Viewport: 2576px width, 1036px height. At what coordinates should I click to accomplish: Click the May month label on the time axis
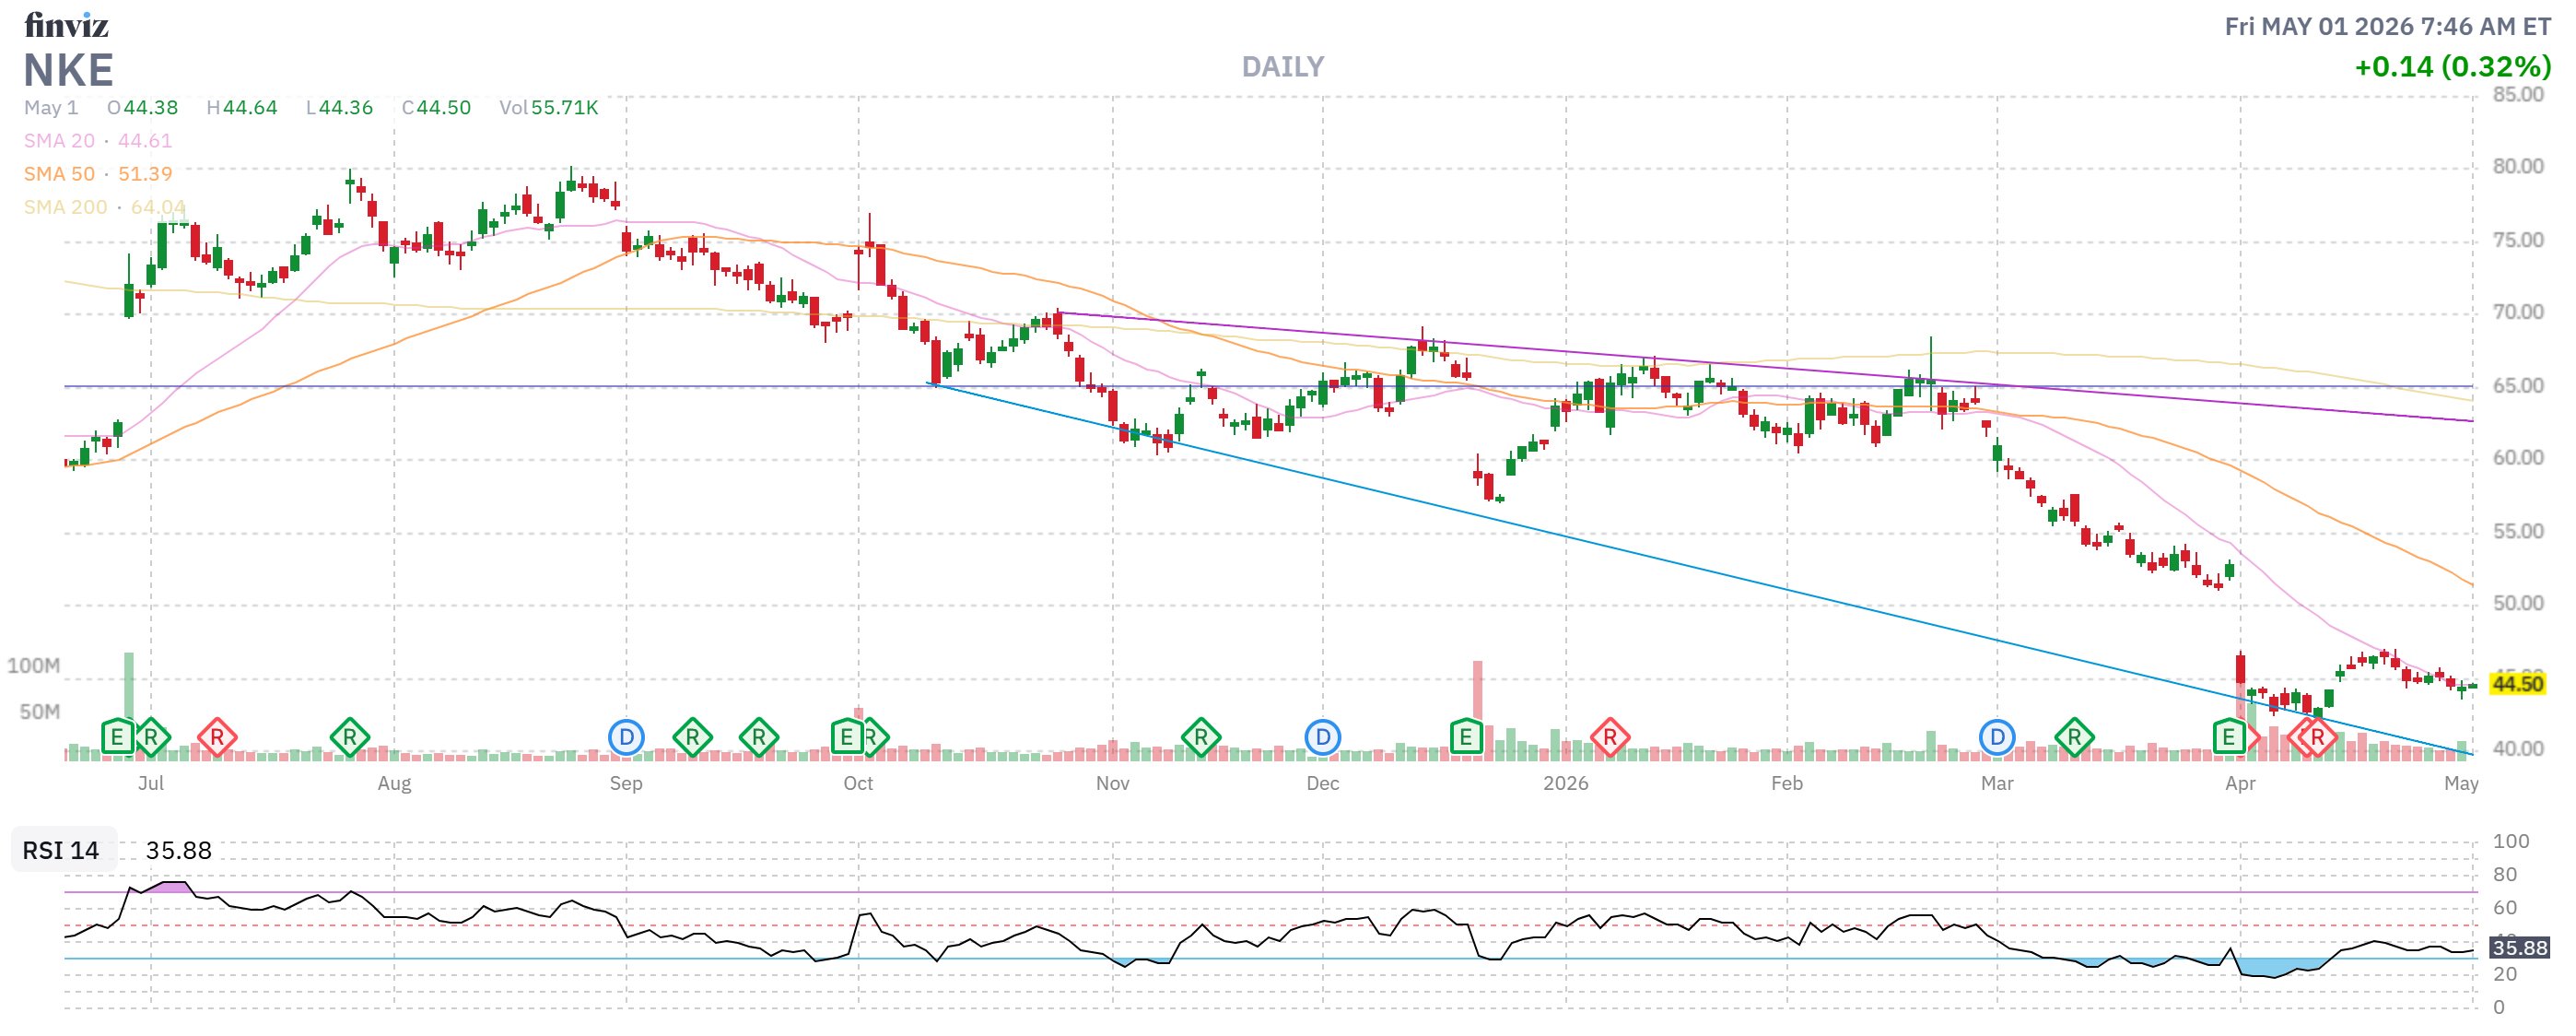coord(2461,784)
